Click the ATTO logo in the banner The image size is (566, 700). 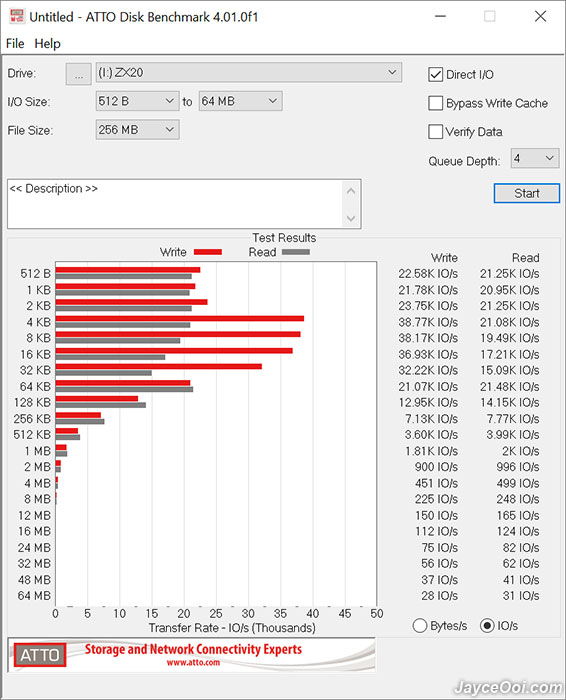tap(40, 654)
